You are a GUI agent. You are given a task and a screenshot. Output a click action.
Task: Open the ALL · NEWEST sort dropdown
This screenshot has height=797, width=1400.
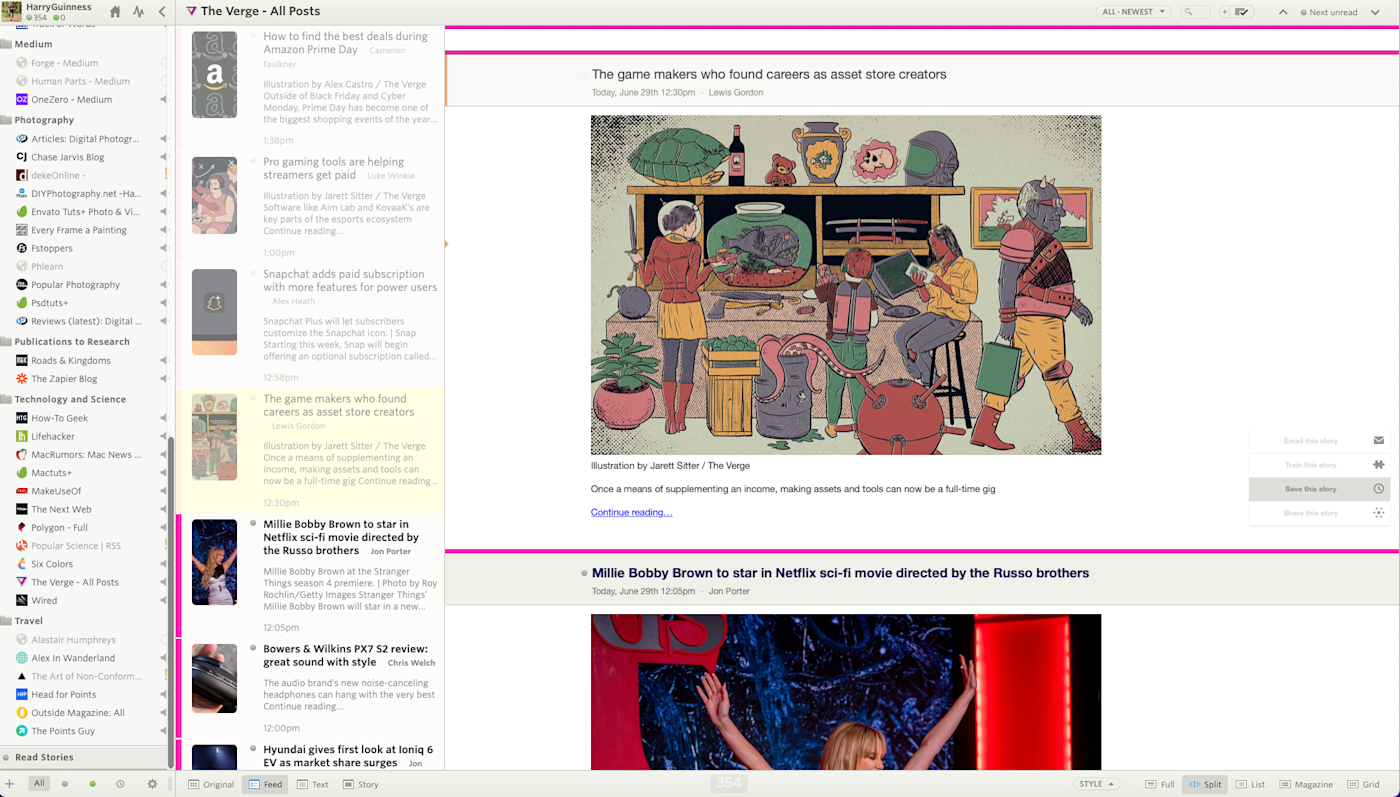pyautogui.click(x=1134, y=12)
